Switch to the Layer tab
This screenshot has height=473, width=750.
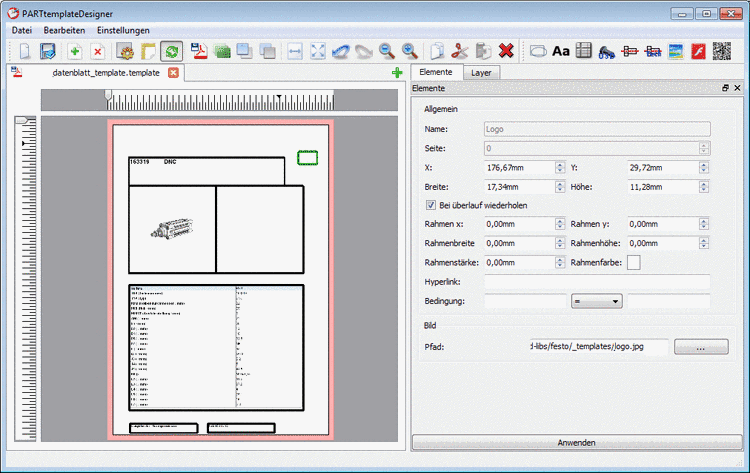pyautogui.click(x=481, y=73)
